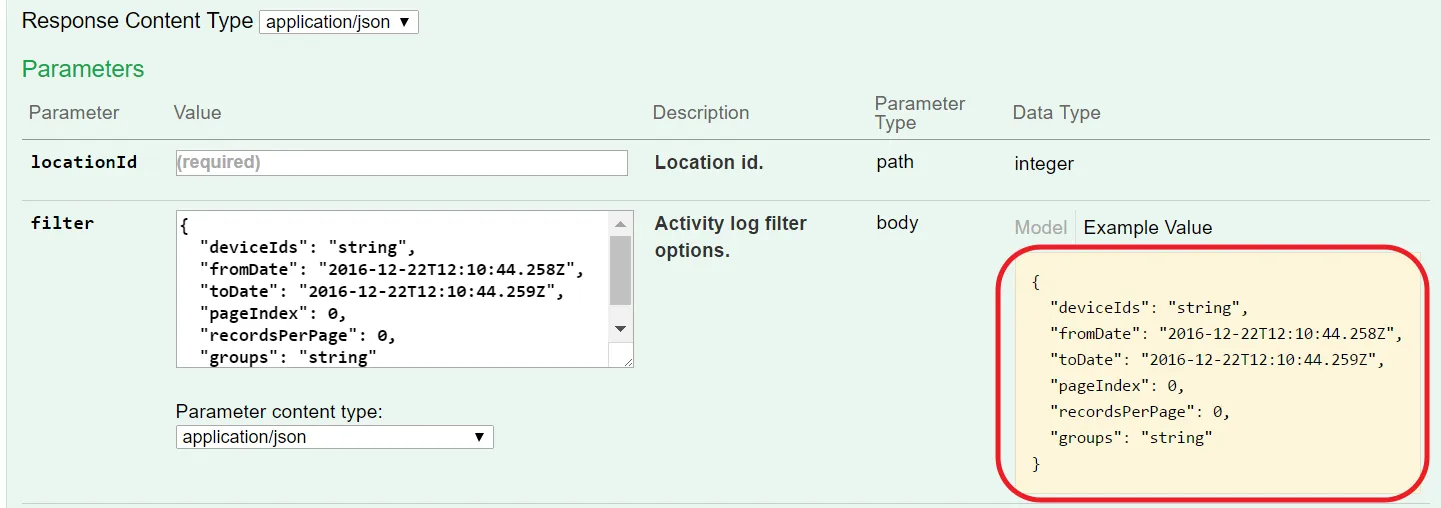Select the filter parameter name

pos(62,223)
